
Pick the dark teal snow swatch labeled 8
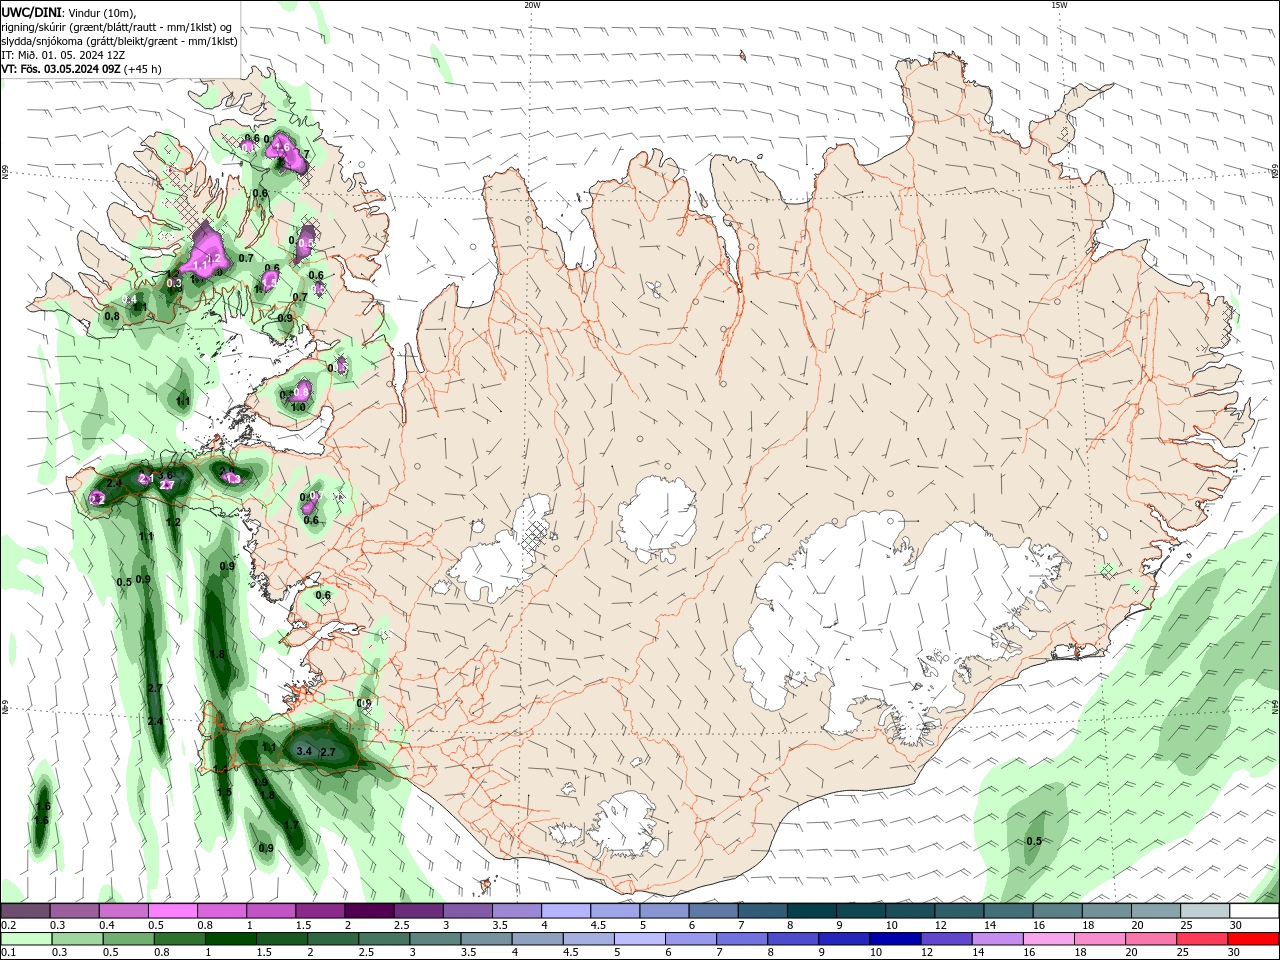[x=811, y=911]
